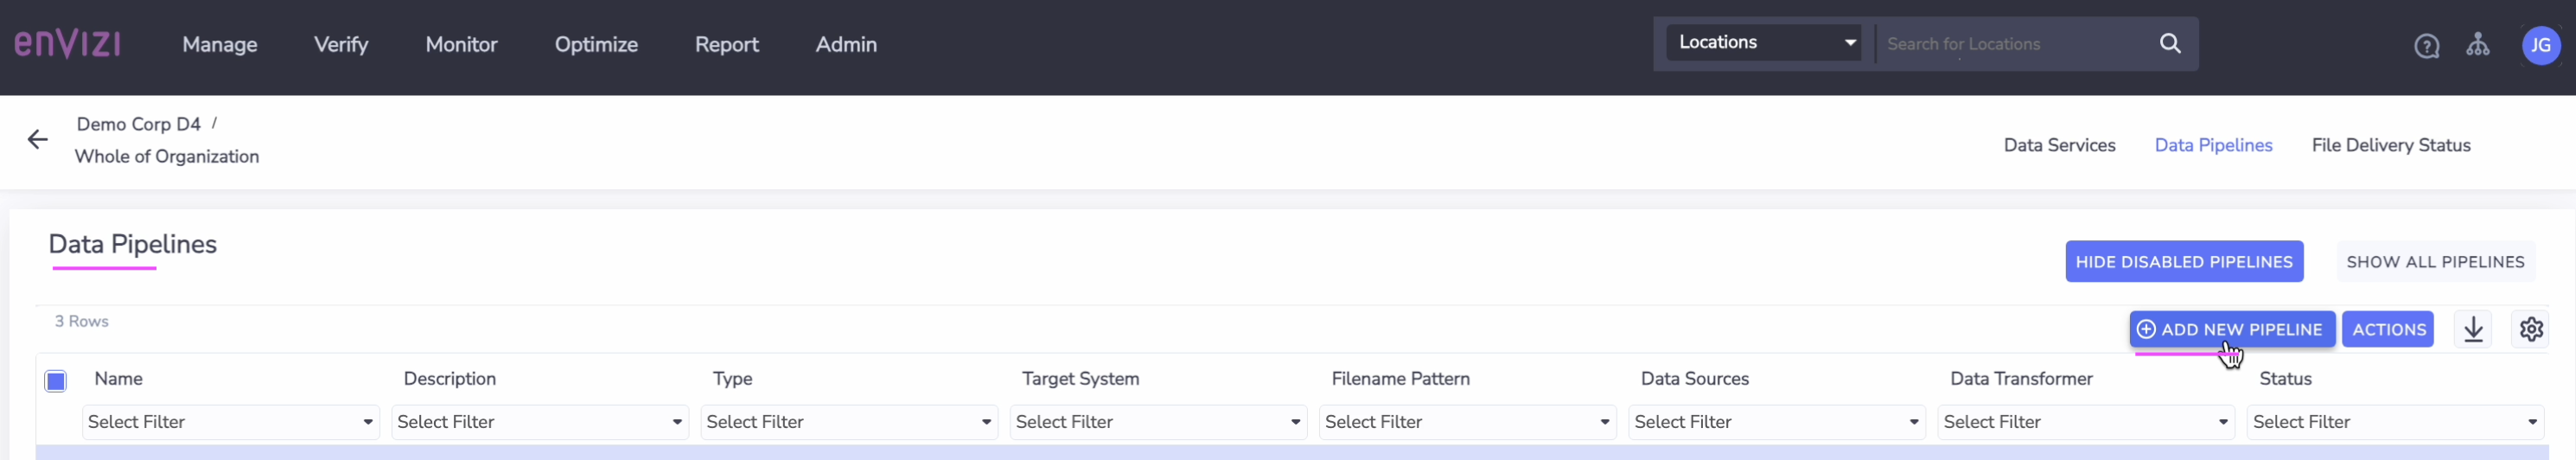The image size is (2576, 460).
Task: Open the help question mark icon
Action: pyautogui.click(x=2426, y=46)
